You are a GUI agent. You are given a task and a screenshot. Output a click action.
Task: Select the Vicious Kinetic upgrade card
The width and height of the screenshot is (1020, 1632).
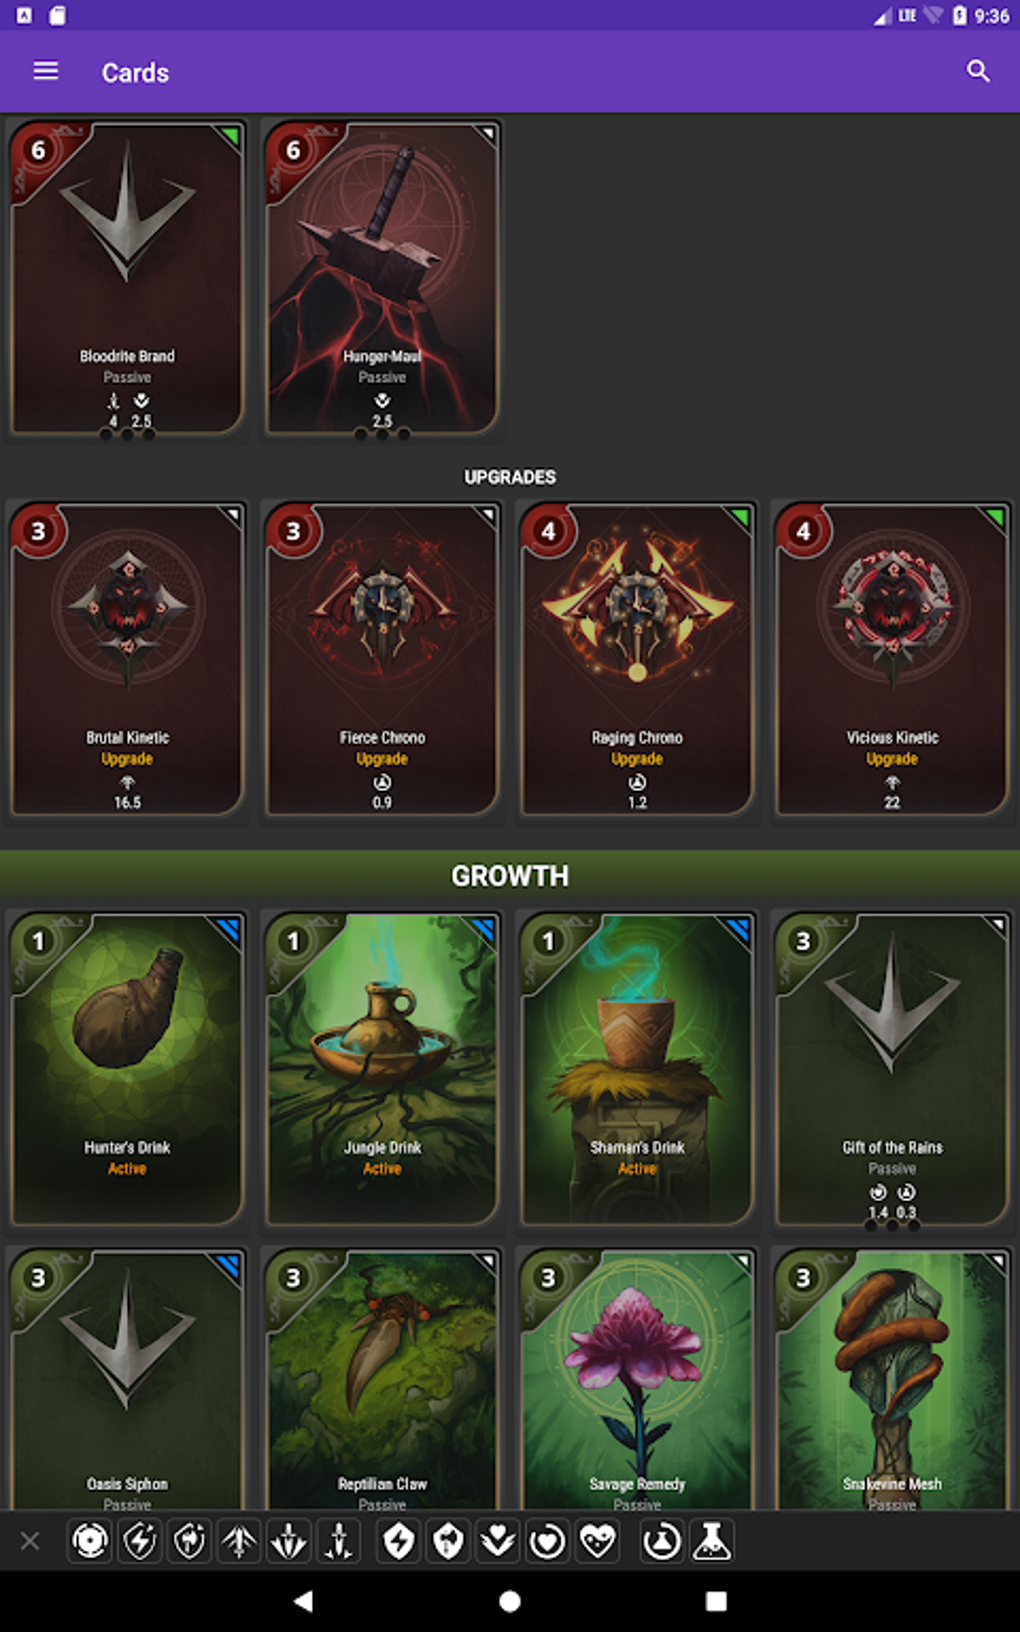(892, 661)
